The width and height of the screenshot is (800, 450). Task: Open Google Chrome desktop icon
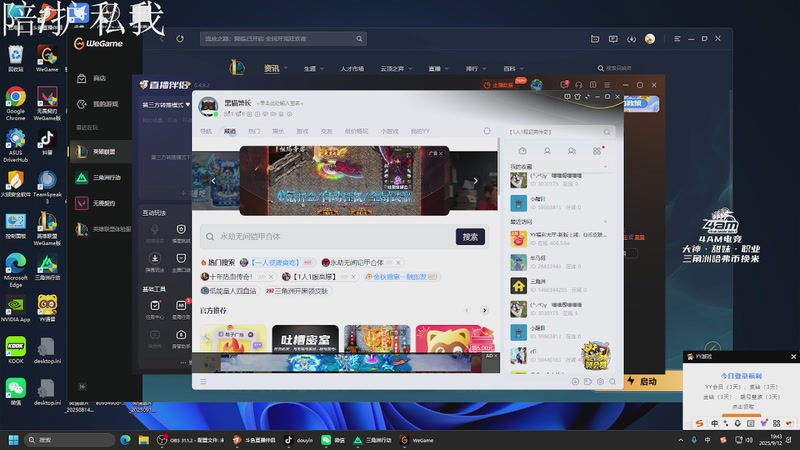pos(16,104)
